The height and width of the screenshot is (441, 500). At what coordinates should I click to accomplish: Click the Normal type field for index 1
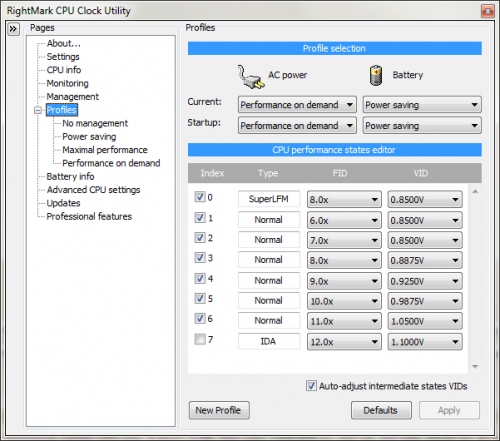click(269, 220)
